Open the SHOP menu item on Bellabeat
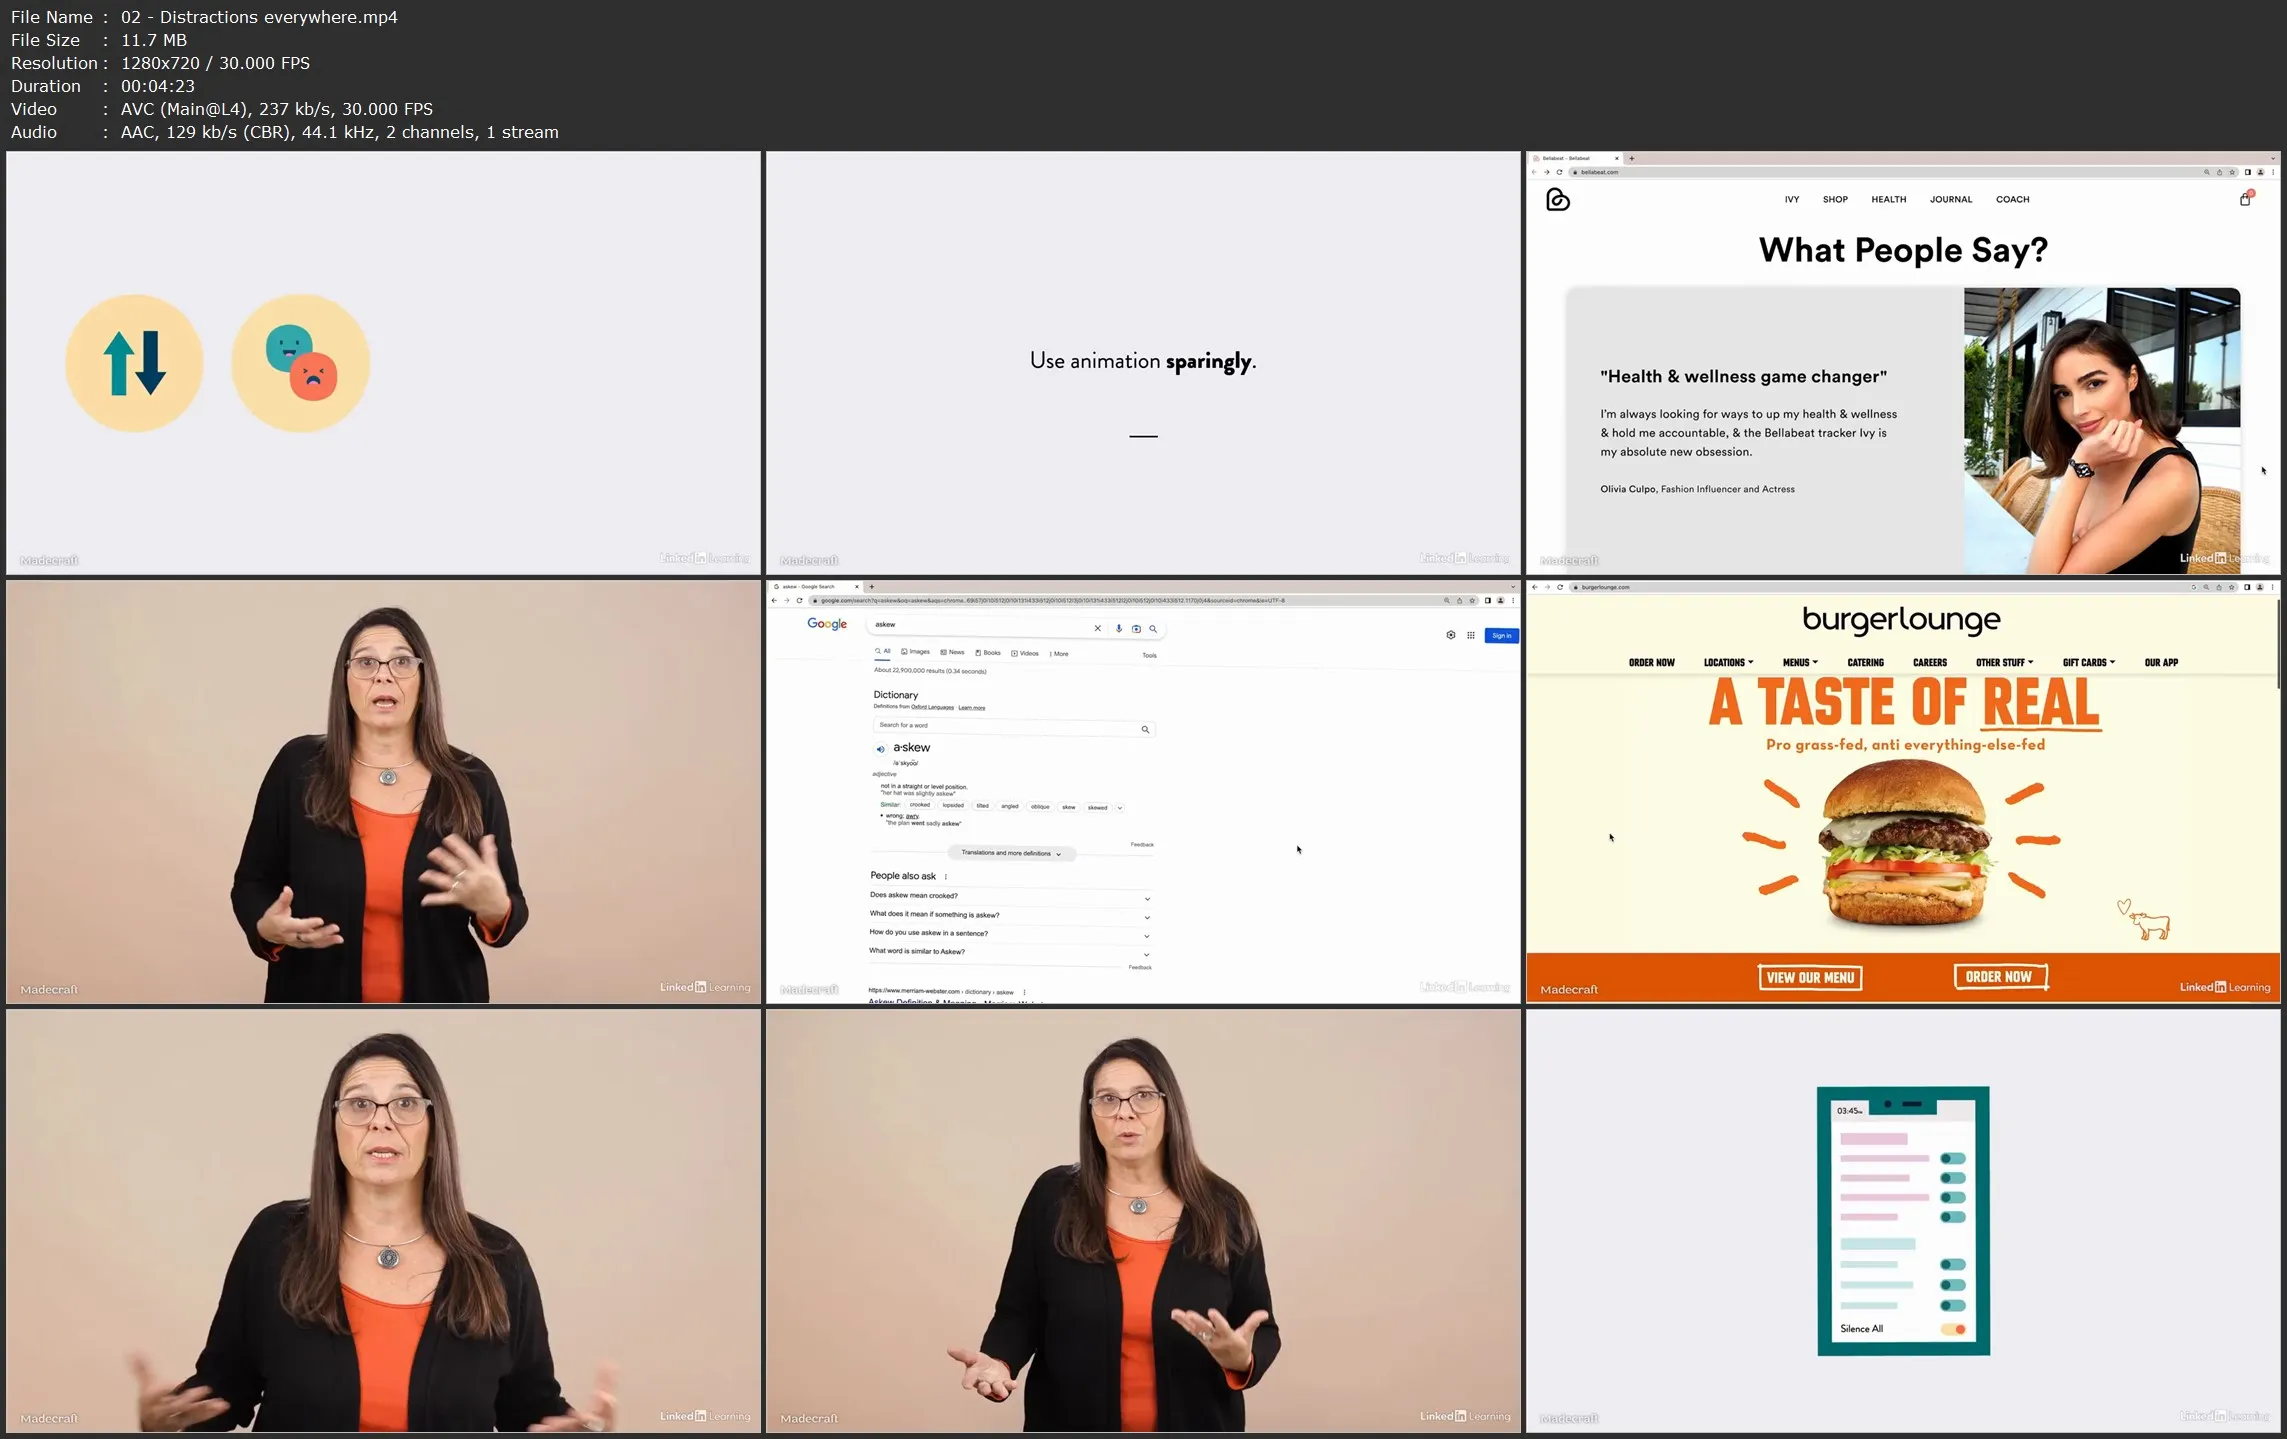The width and height of the screenshot is (2287, 1439). point(1835,199)
